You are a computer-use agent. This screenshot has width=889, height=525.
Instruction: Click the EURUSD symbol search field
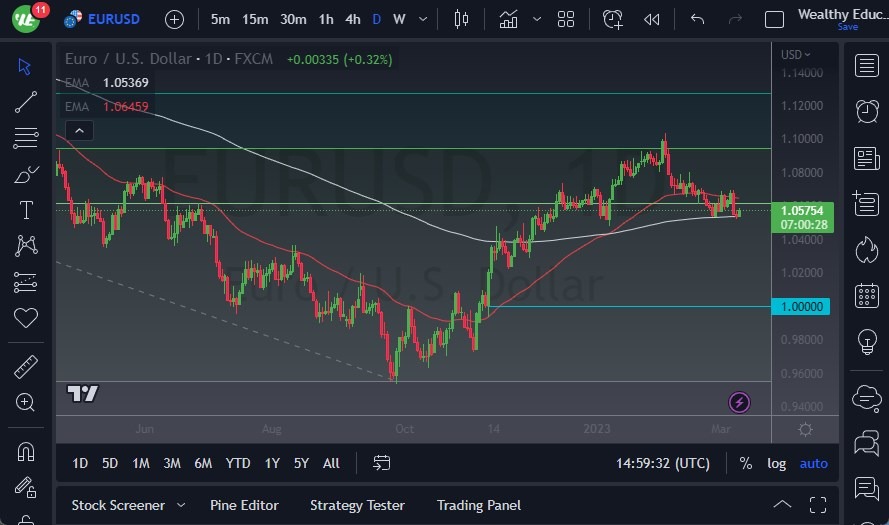[112, 19]
